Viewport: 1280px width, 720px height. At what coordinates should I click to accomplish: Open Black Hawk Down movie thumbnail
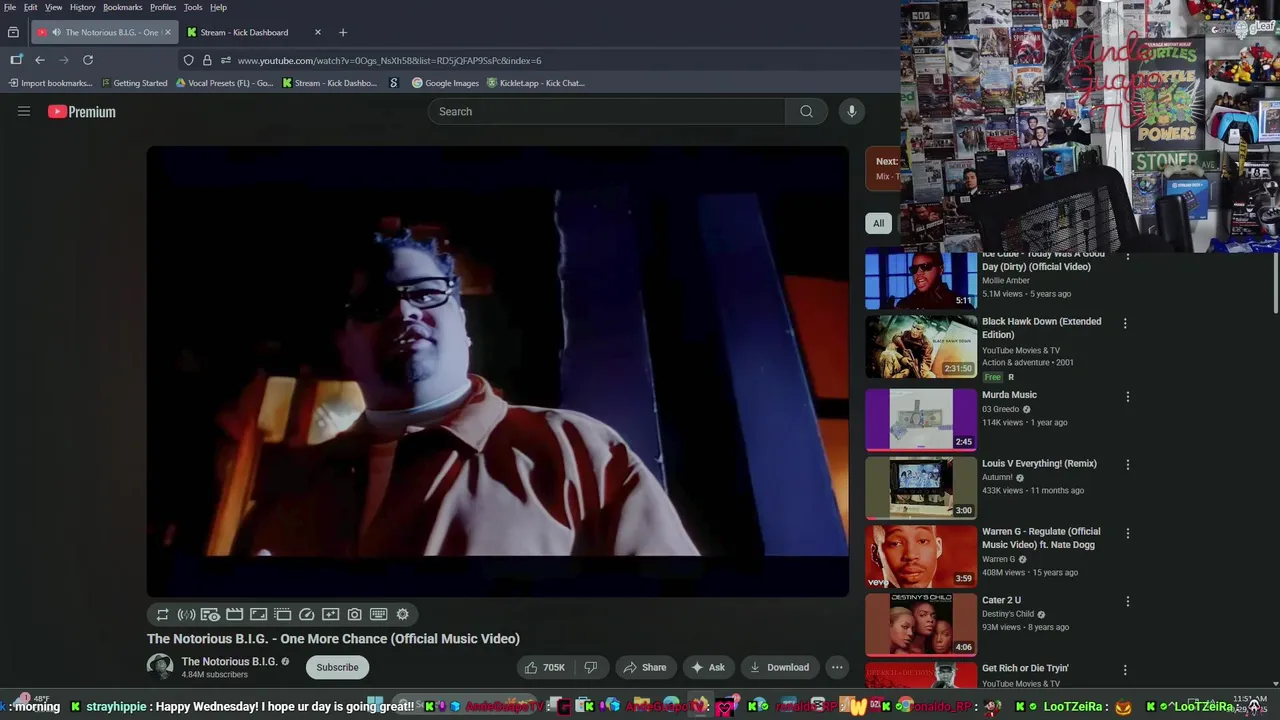point(921,346)
